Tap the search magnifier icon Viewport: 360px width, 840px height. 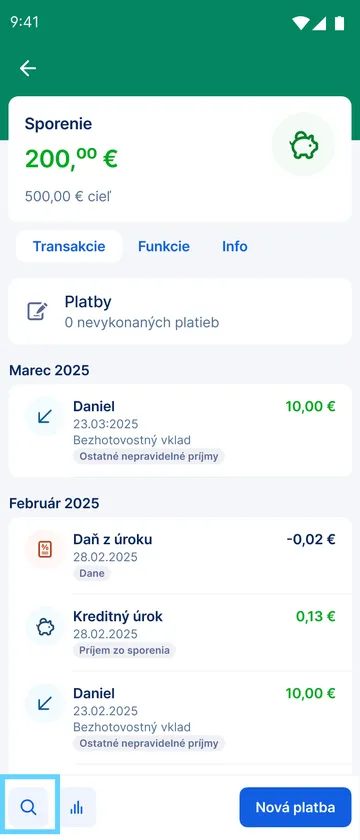(x=28, y=807)
